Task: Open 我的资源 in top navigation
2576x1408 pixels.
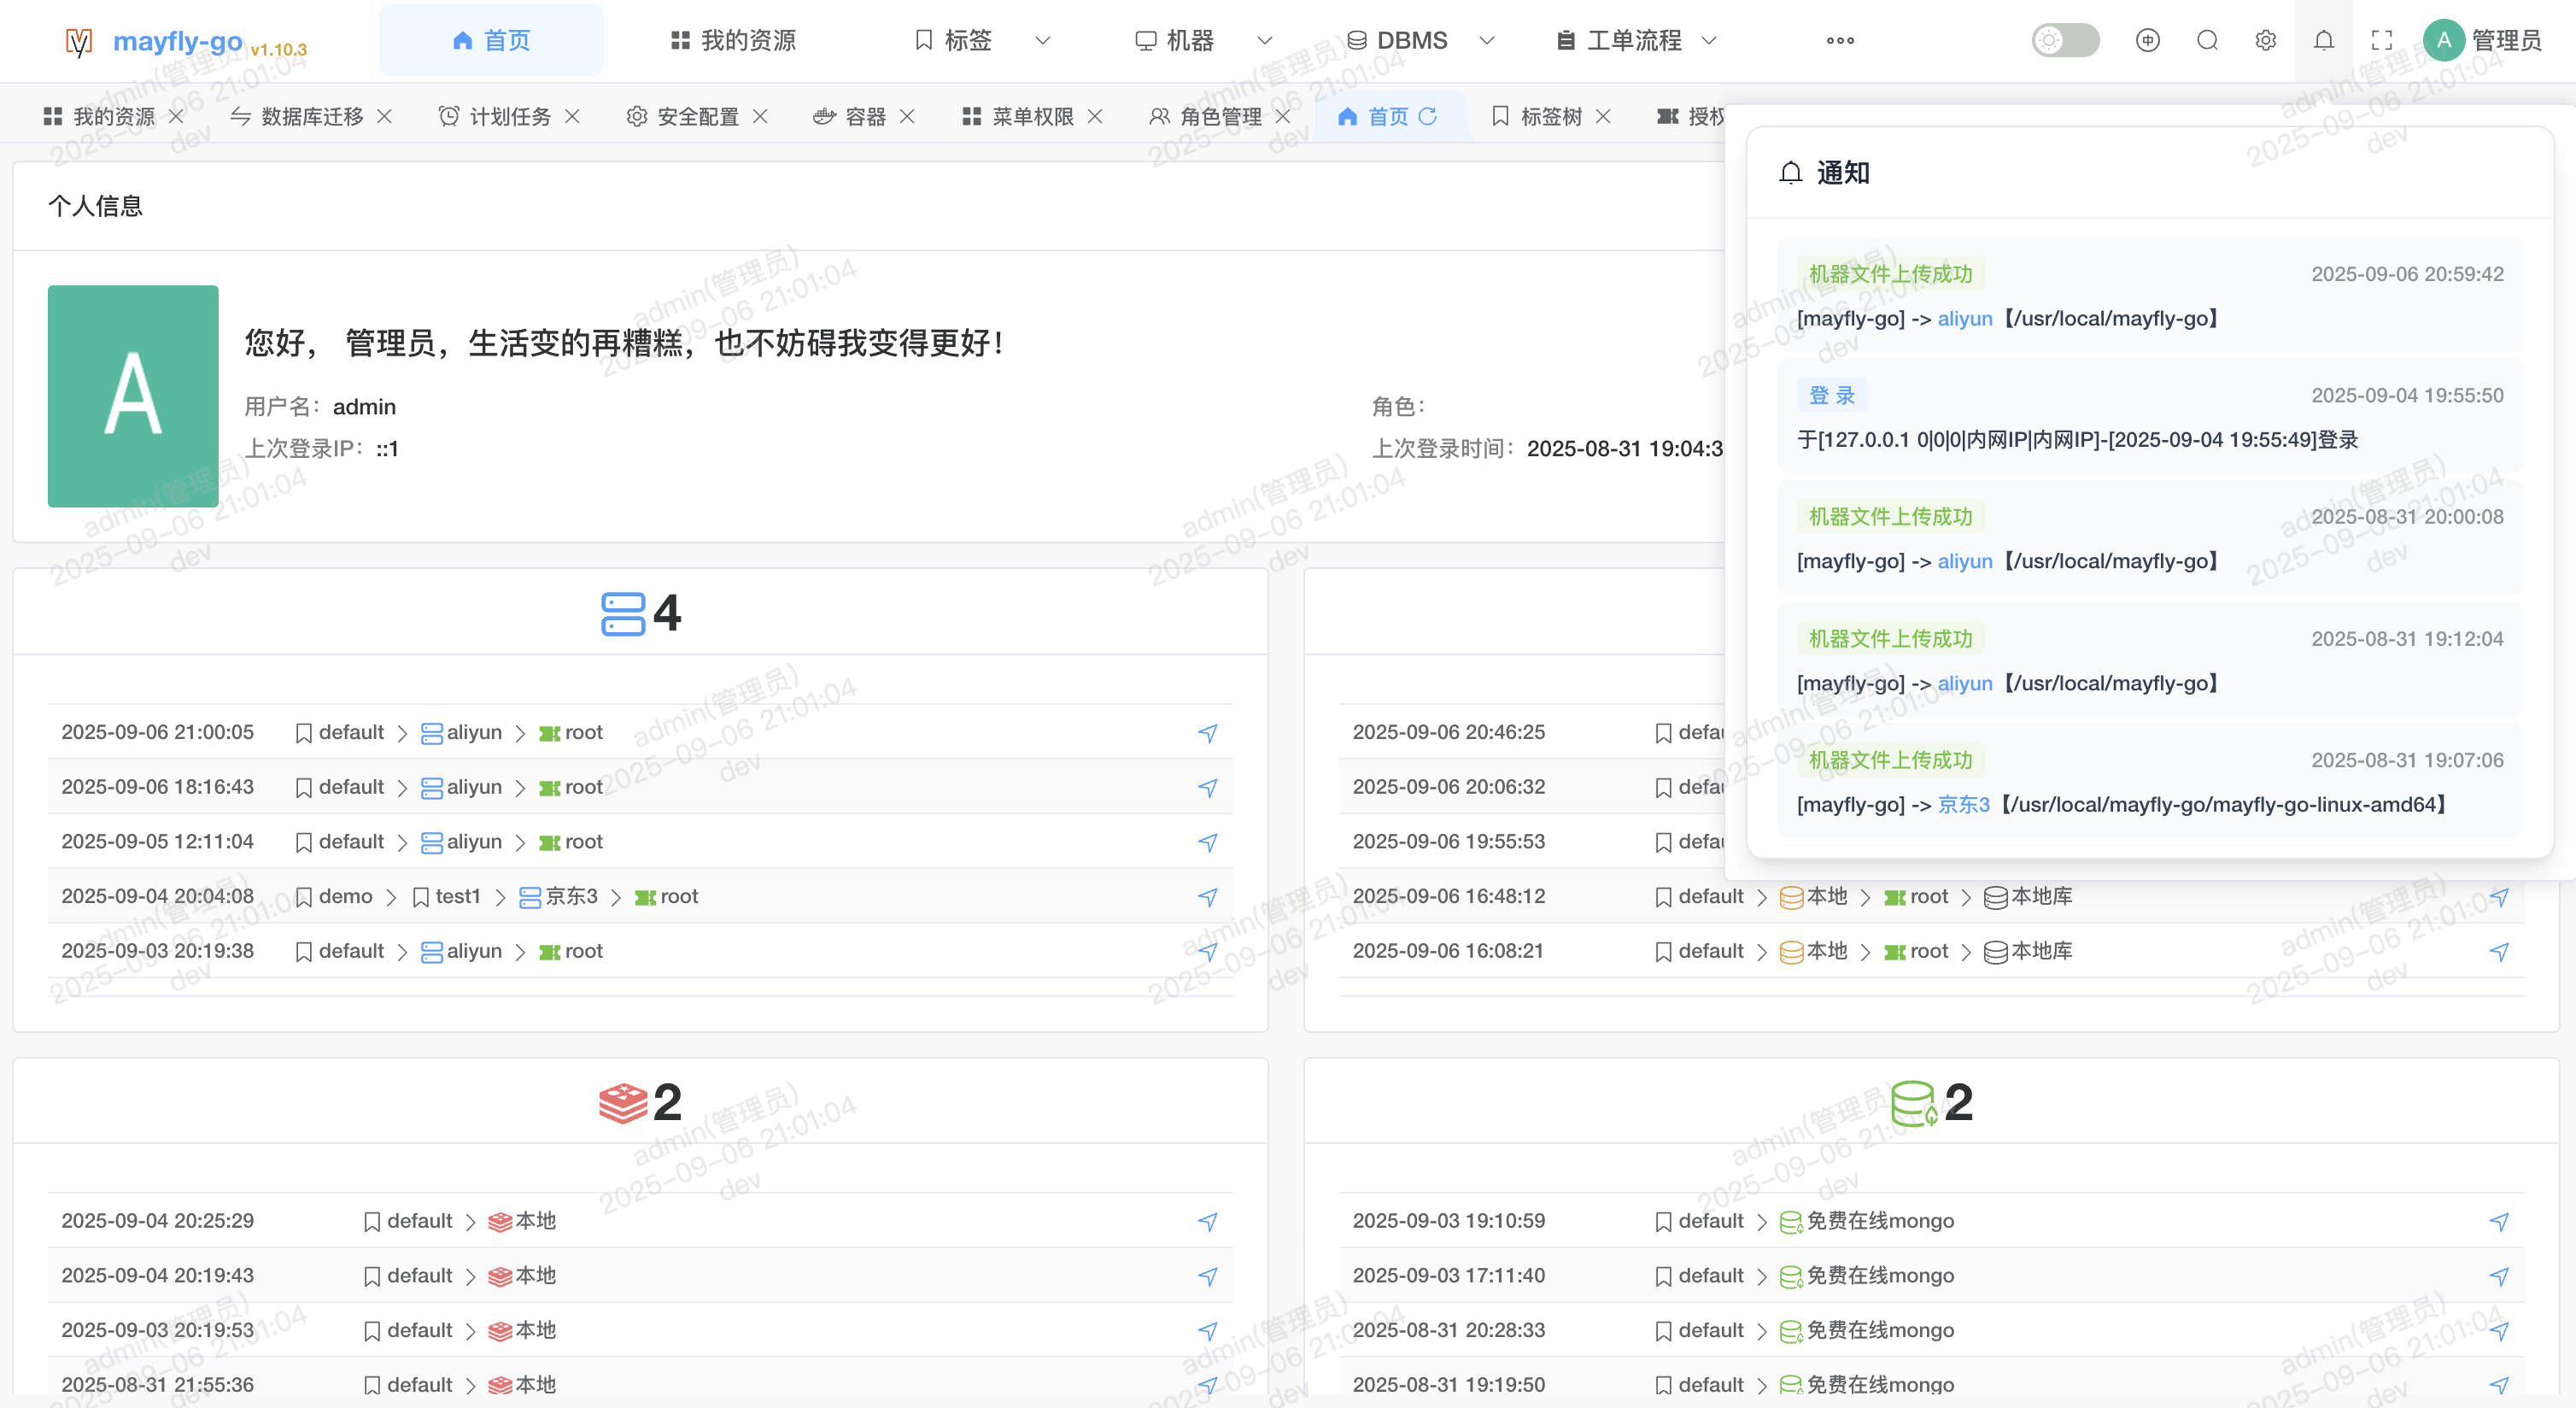Action: (x=733, y=40)
